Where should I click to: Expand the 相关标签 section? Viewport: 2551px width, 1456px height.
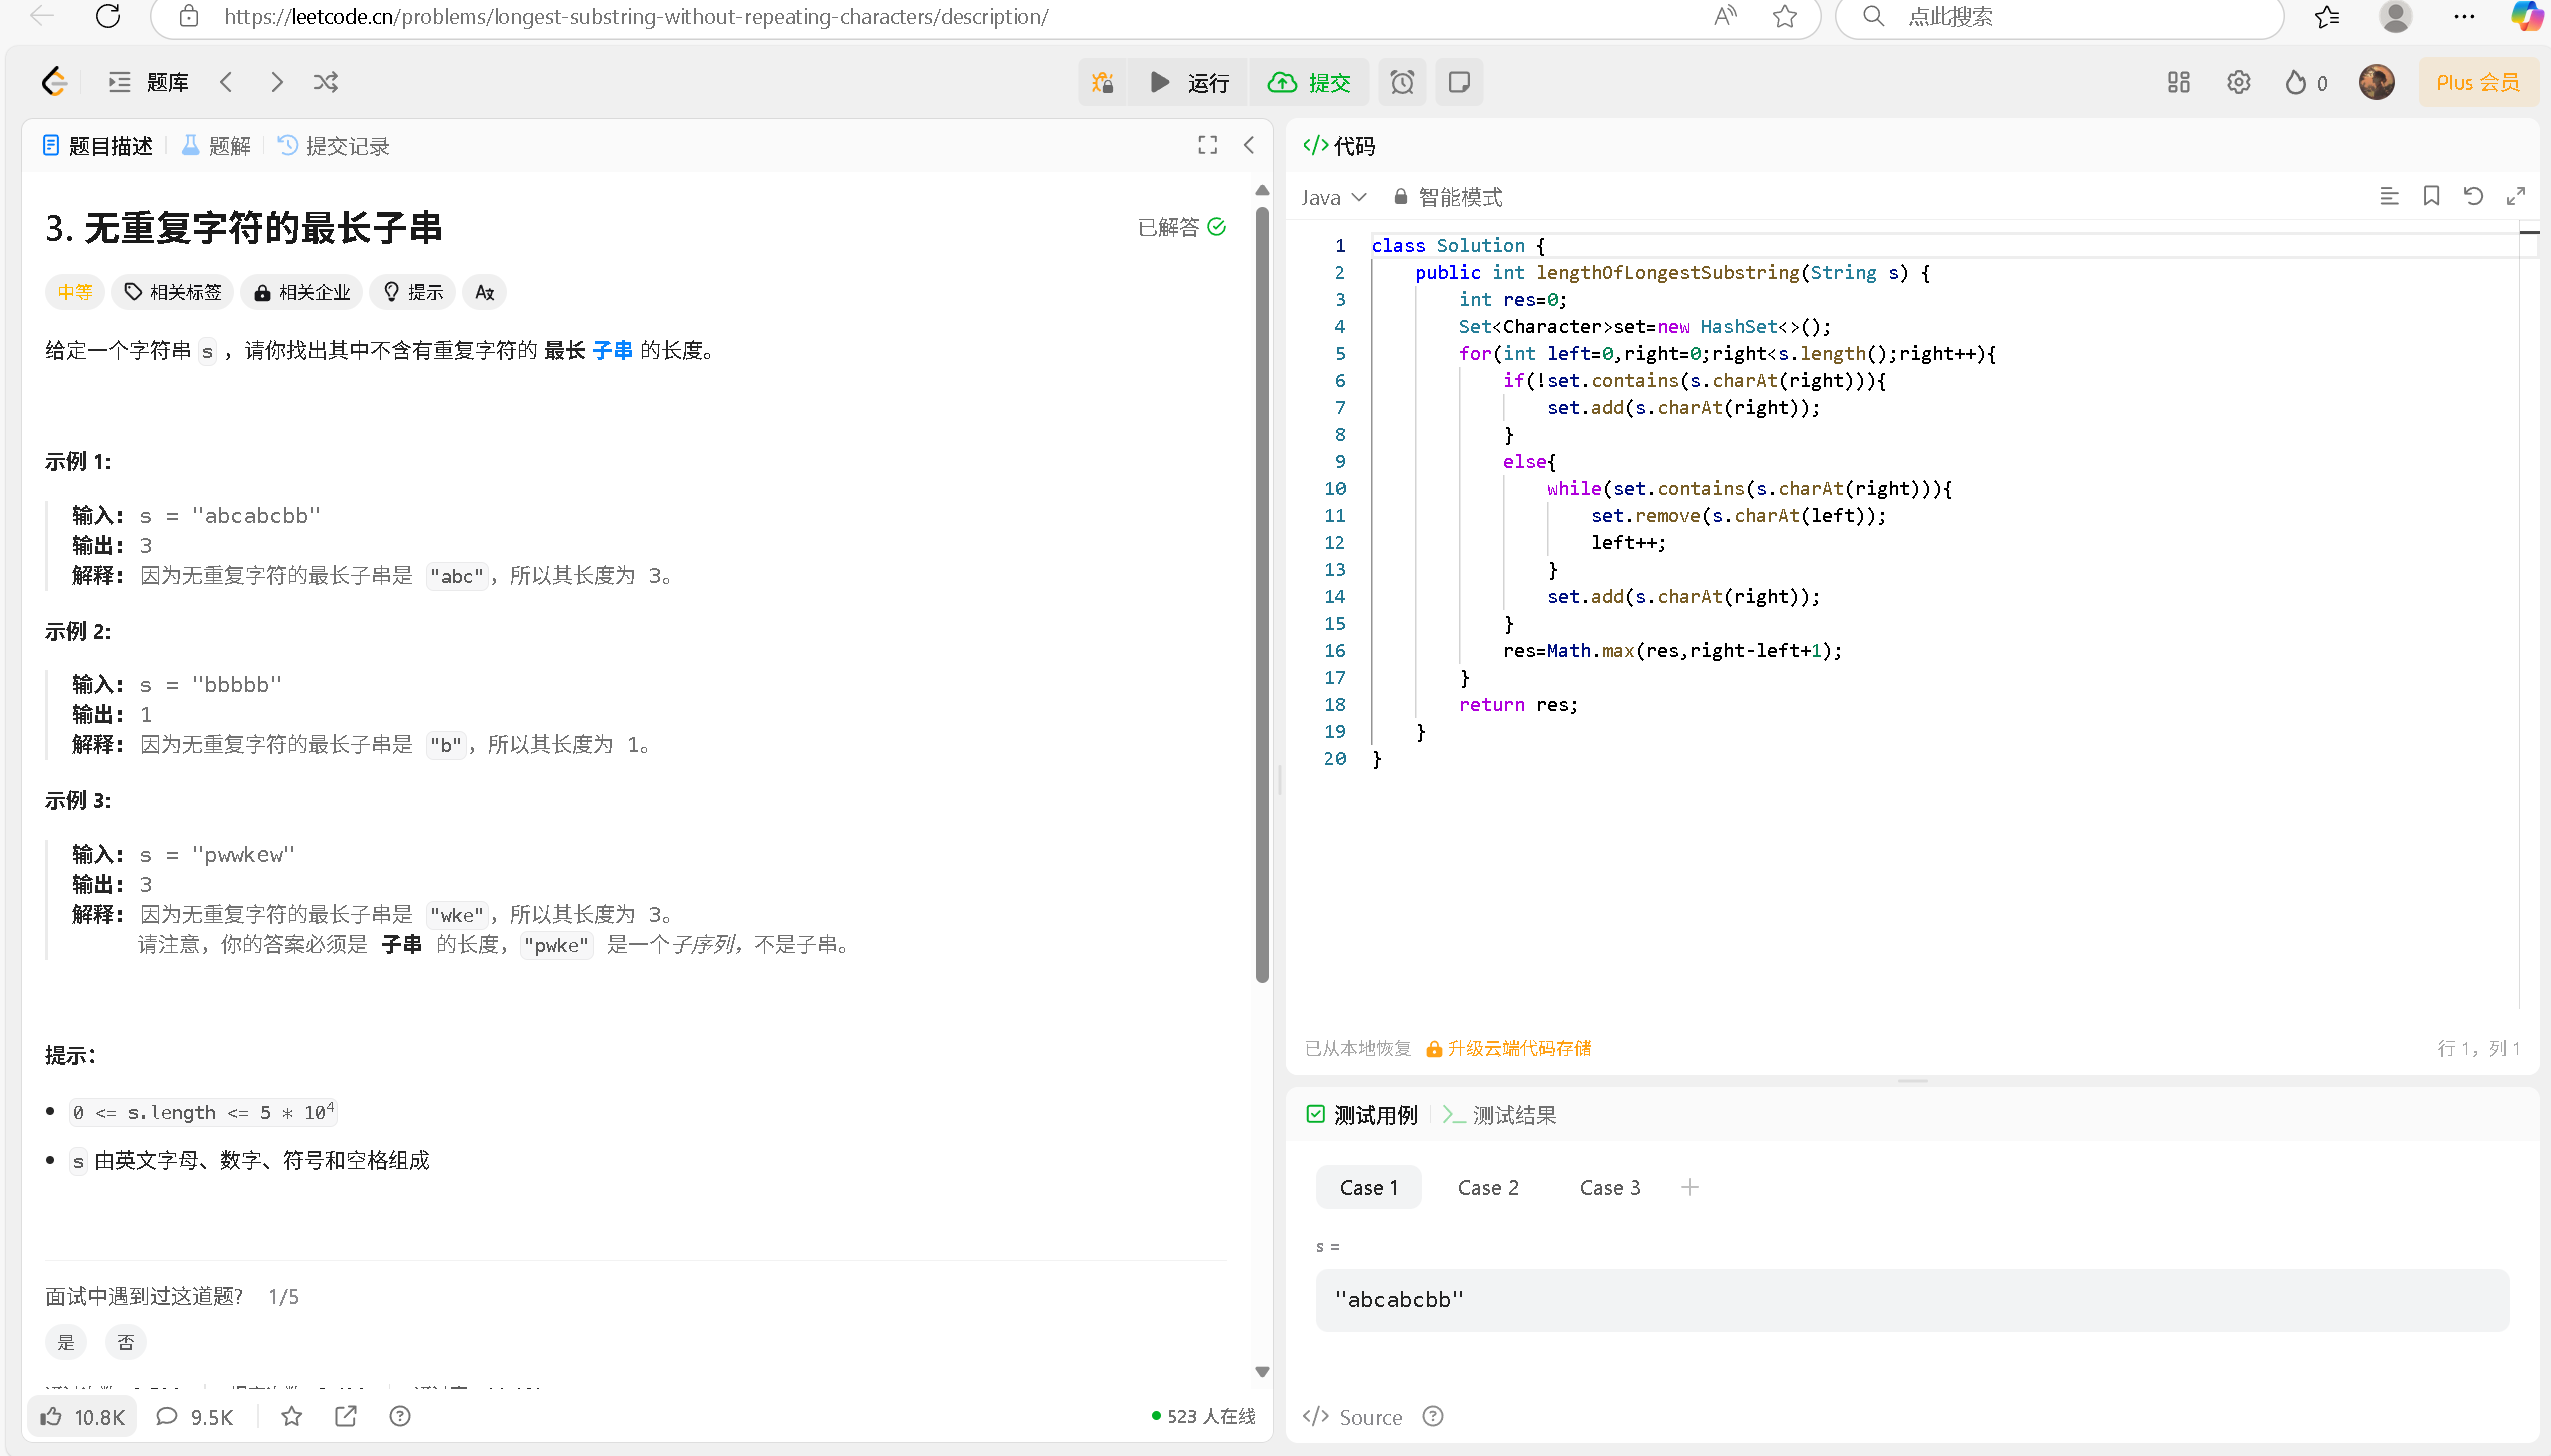tap(172, 292)
